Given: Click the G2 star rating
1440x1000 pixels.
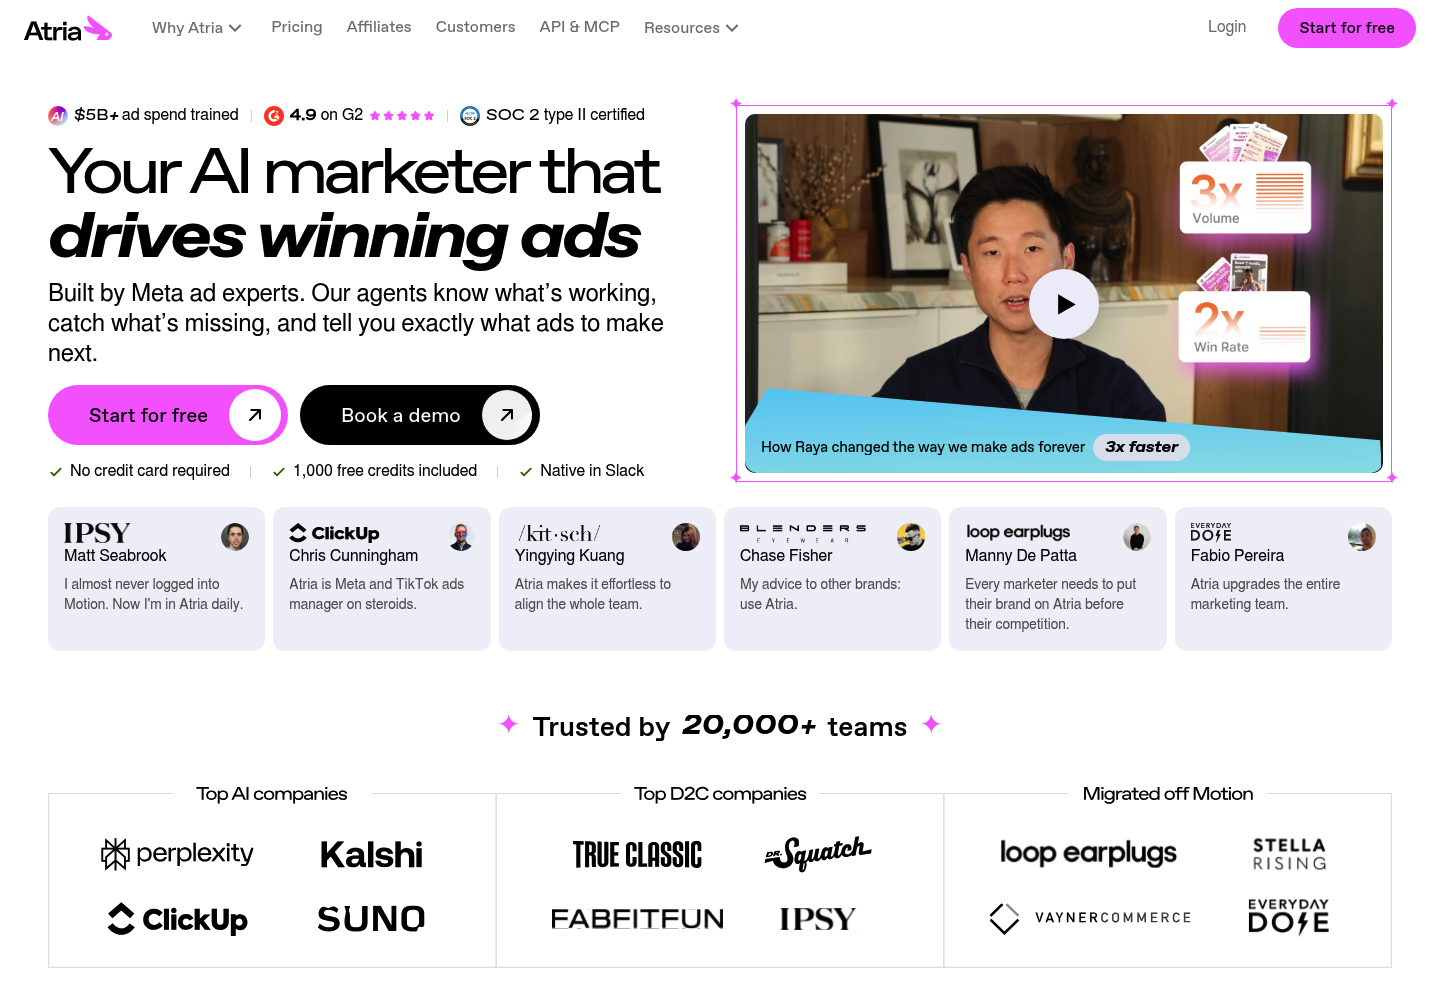Looking at the screenshot, I should tap(402, 116).
